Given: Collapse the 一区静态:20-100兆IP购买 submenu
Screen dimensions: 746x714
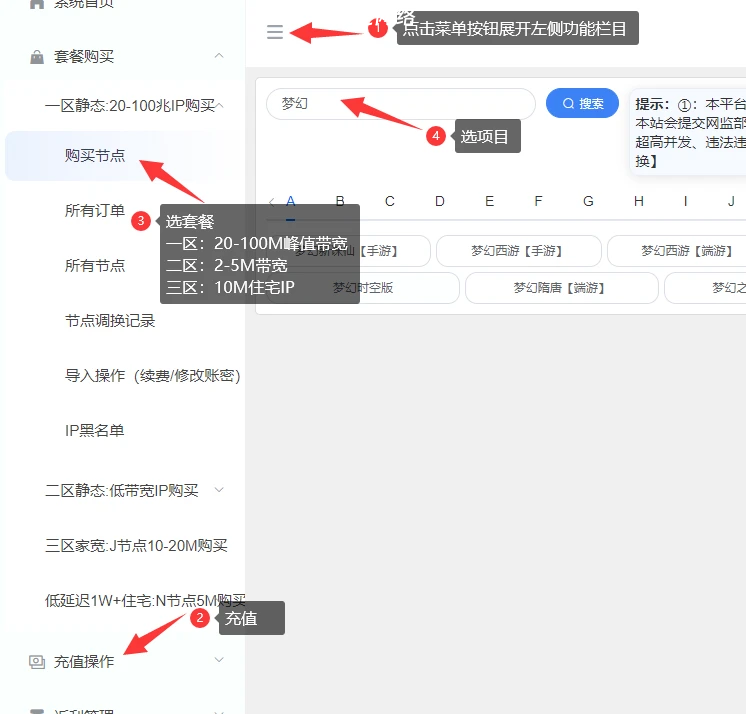Looking at the screenshot, I should point(219,105).
